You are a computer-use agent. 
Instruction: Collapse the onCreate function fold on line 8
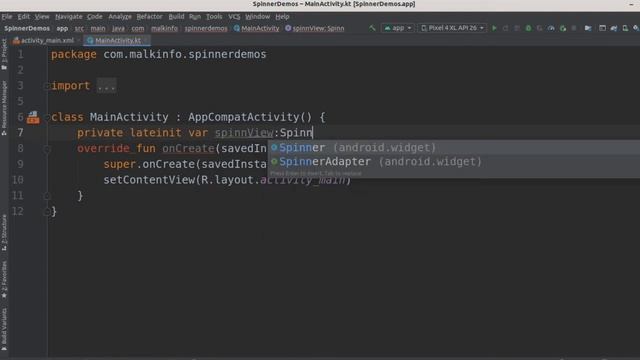click(47, 149)
